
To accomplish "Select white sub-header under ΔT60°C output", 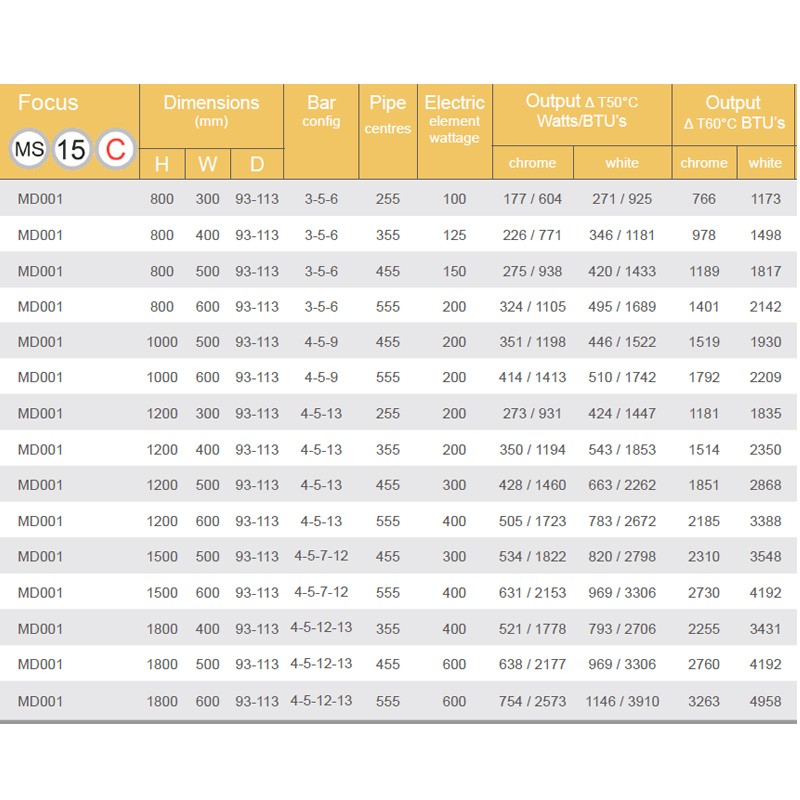I will pyautogui.click(x=765, y=163).
